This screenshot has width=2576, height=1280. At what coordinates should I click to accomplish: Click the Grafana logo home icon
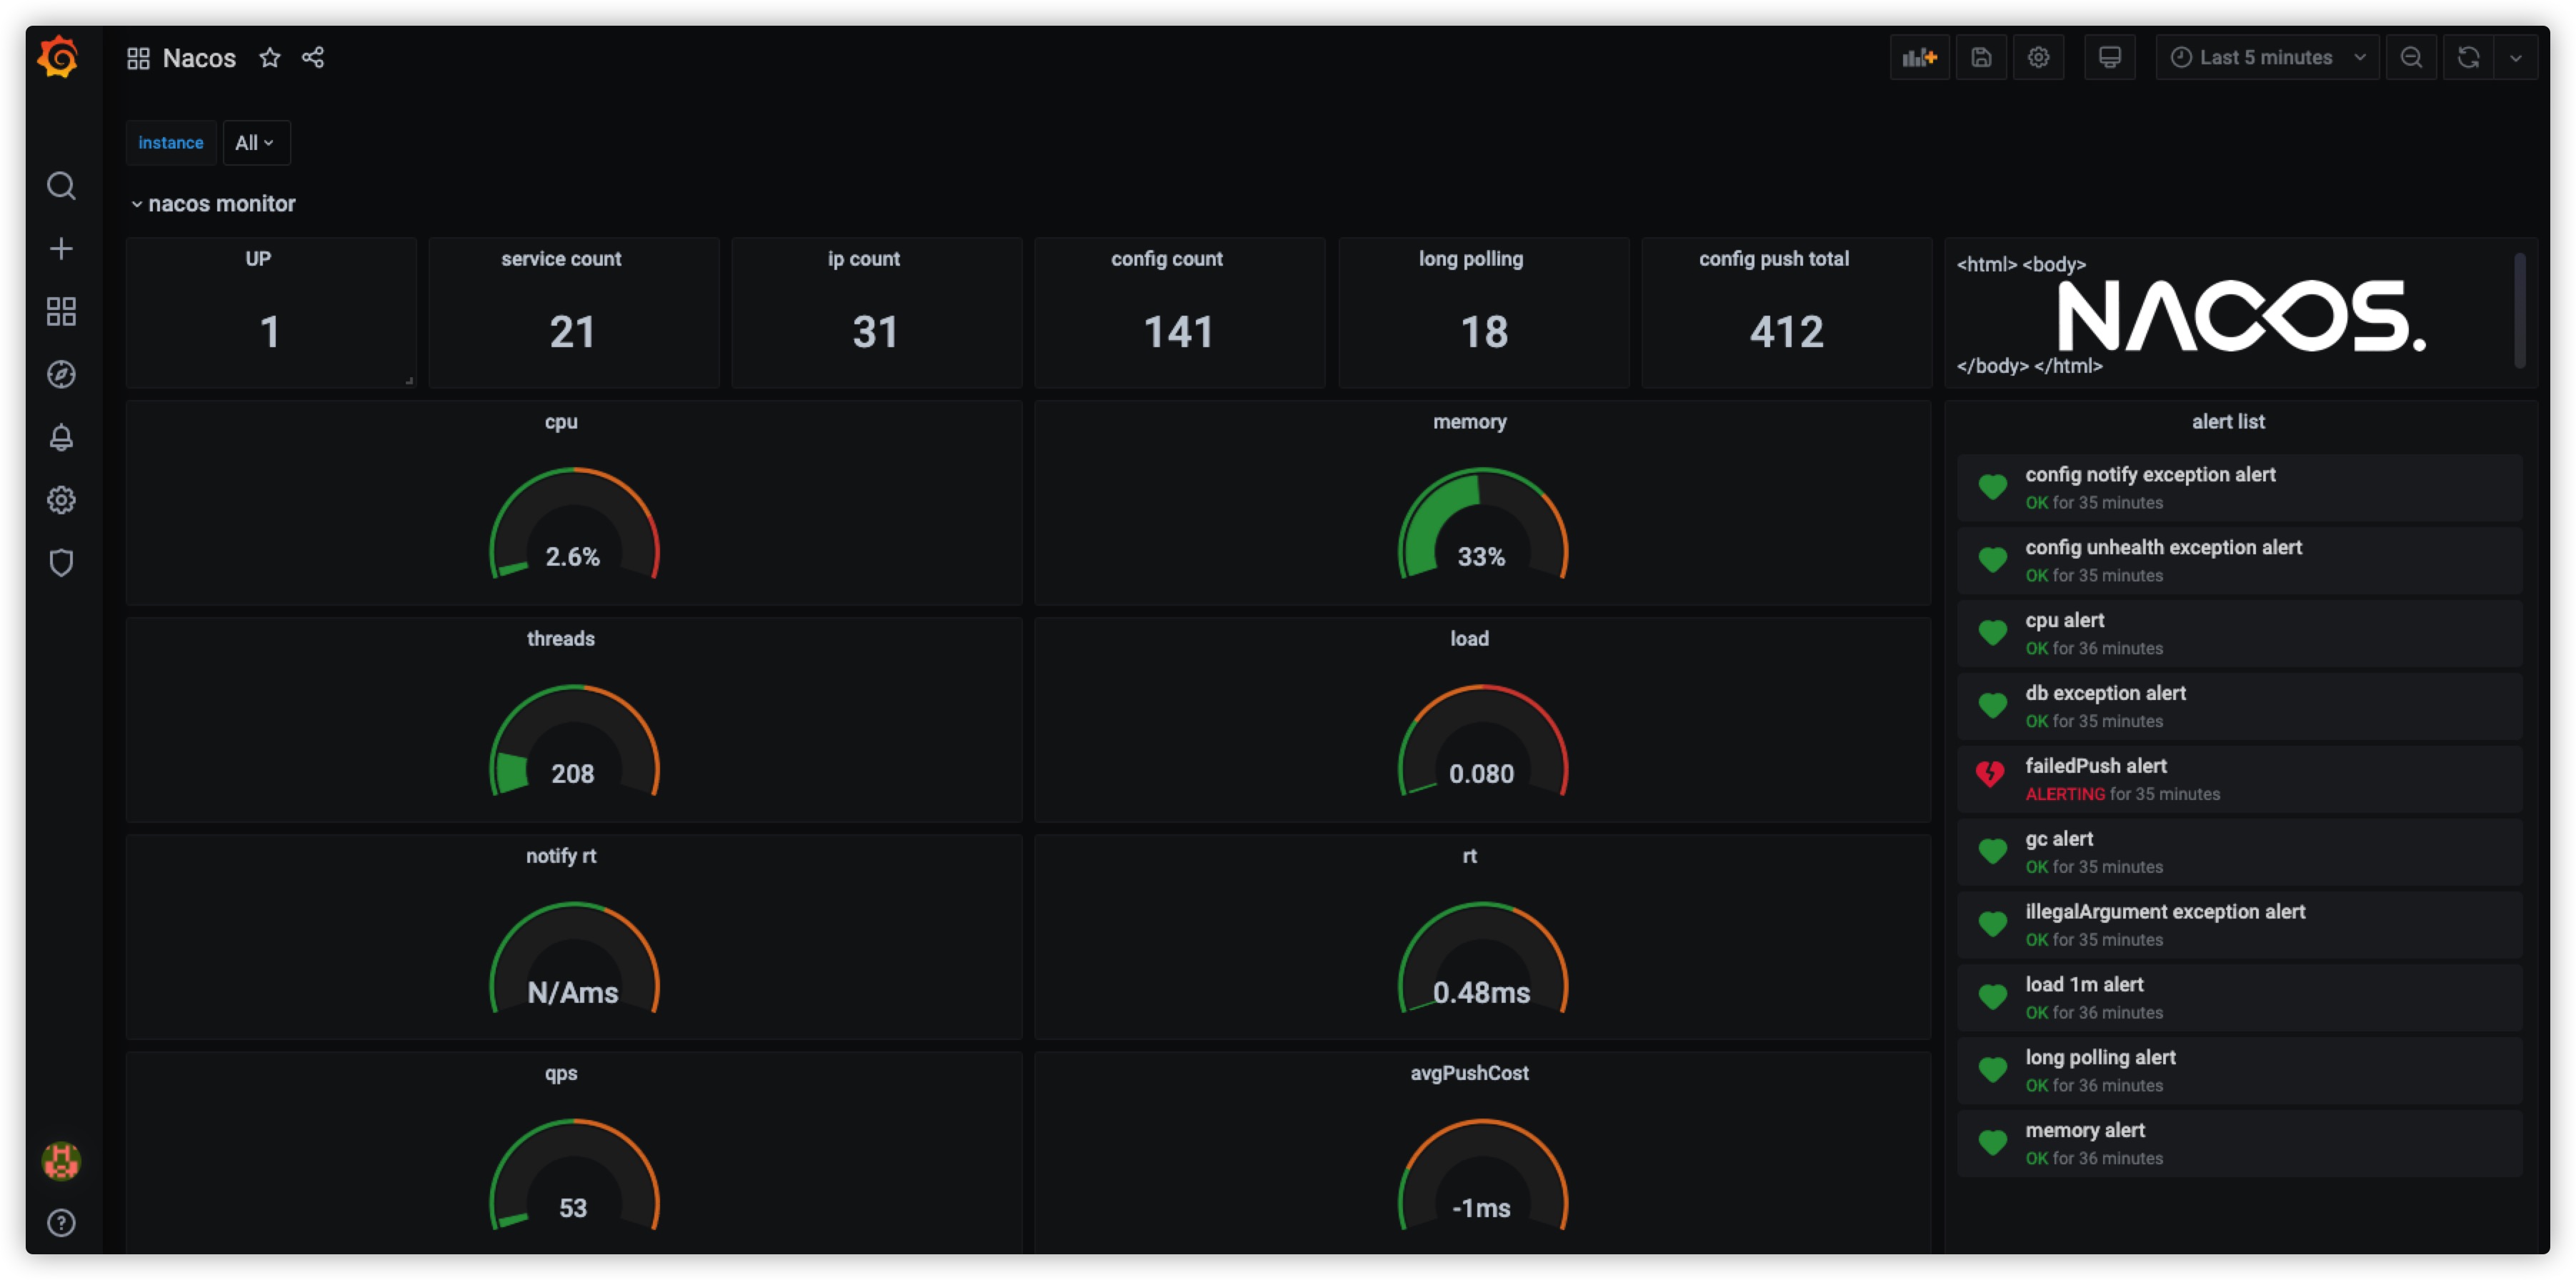pos(59,57)
